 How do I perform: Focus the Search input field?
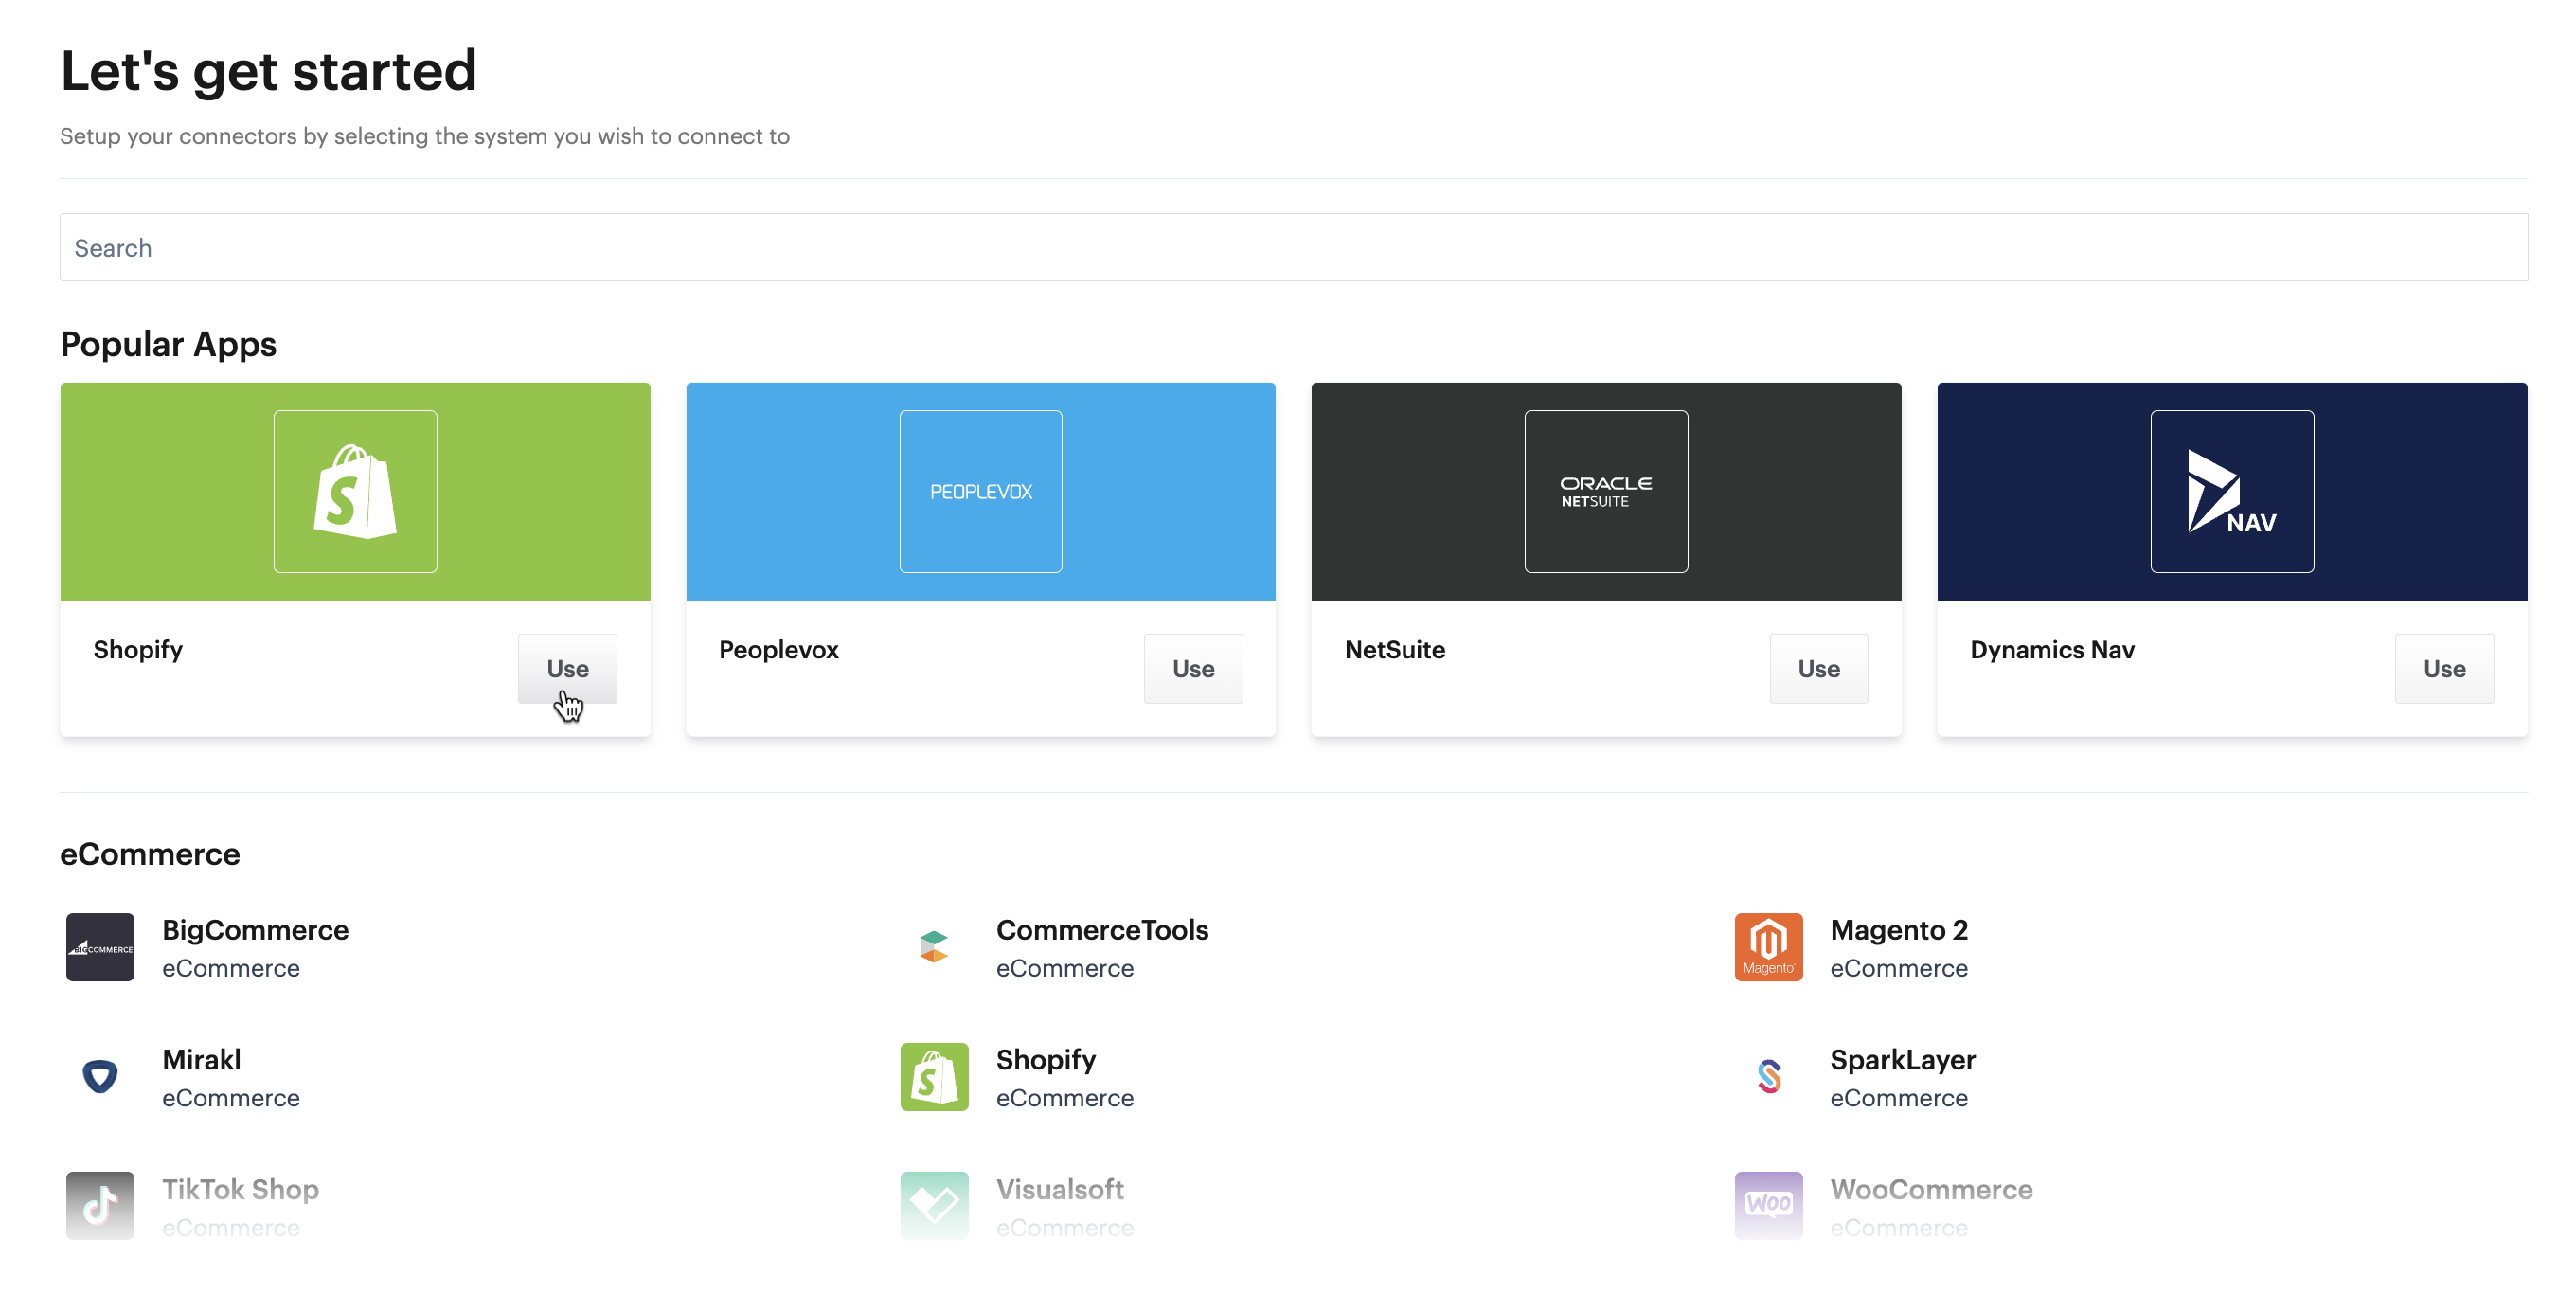pos(1293,247)
